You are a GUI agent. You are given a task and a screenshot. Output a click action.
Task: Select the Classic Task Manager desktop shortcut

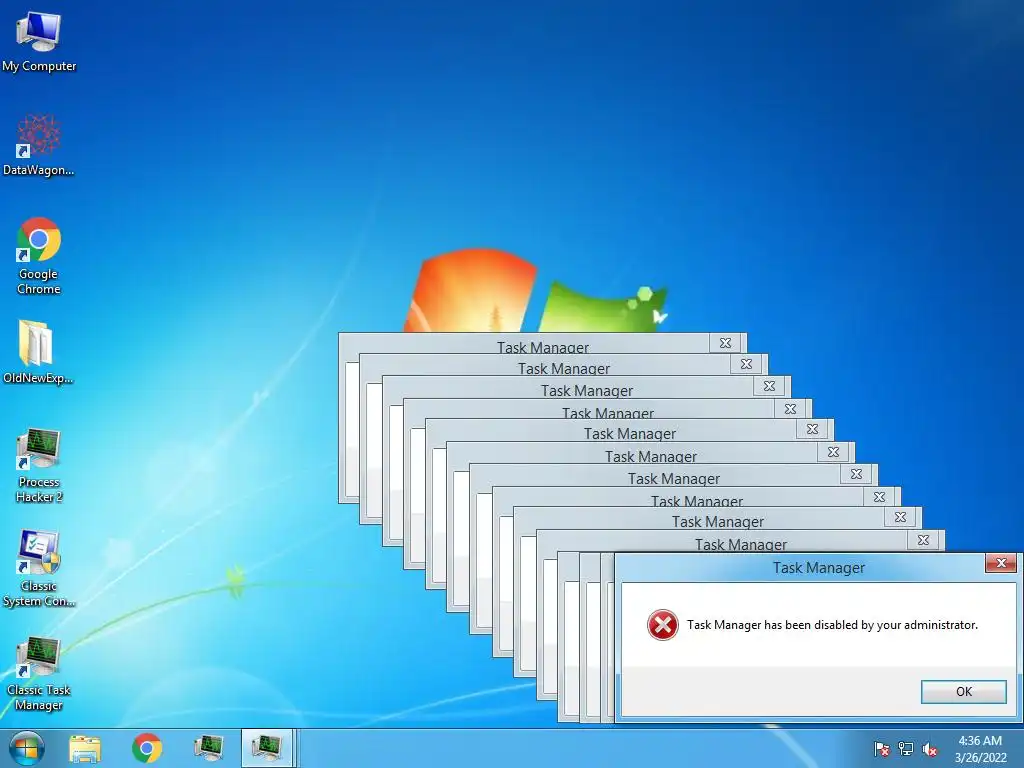(39, 674)
